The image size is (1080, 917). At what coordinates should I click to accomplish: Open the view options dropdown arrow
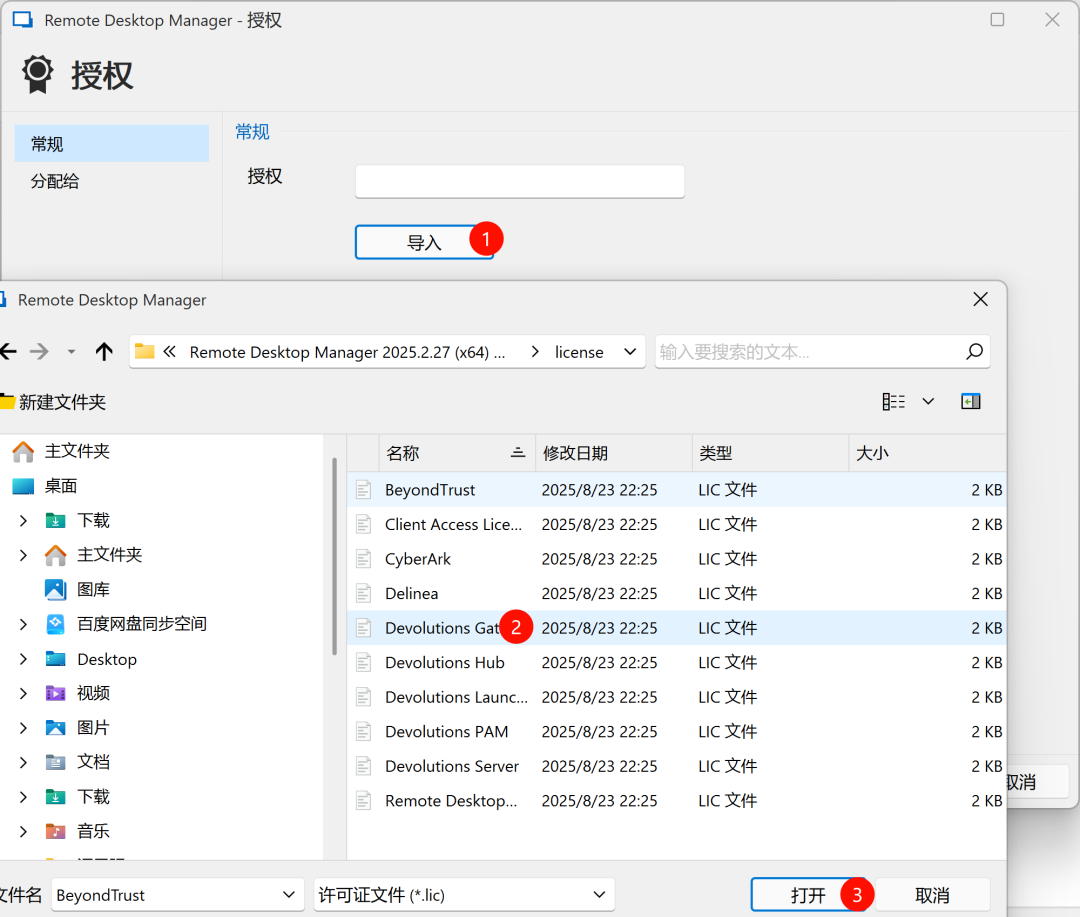click(928, 402)
